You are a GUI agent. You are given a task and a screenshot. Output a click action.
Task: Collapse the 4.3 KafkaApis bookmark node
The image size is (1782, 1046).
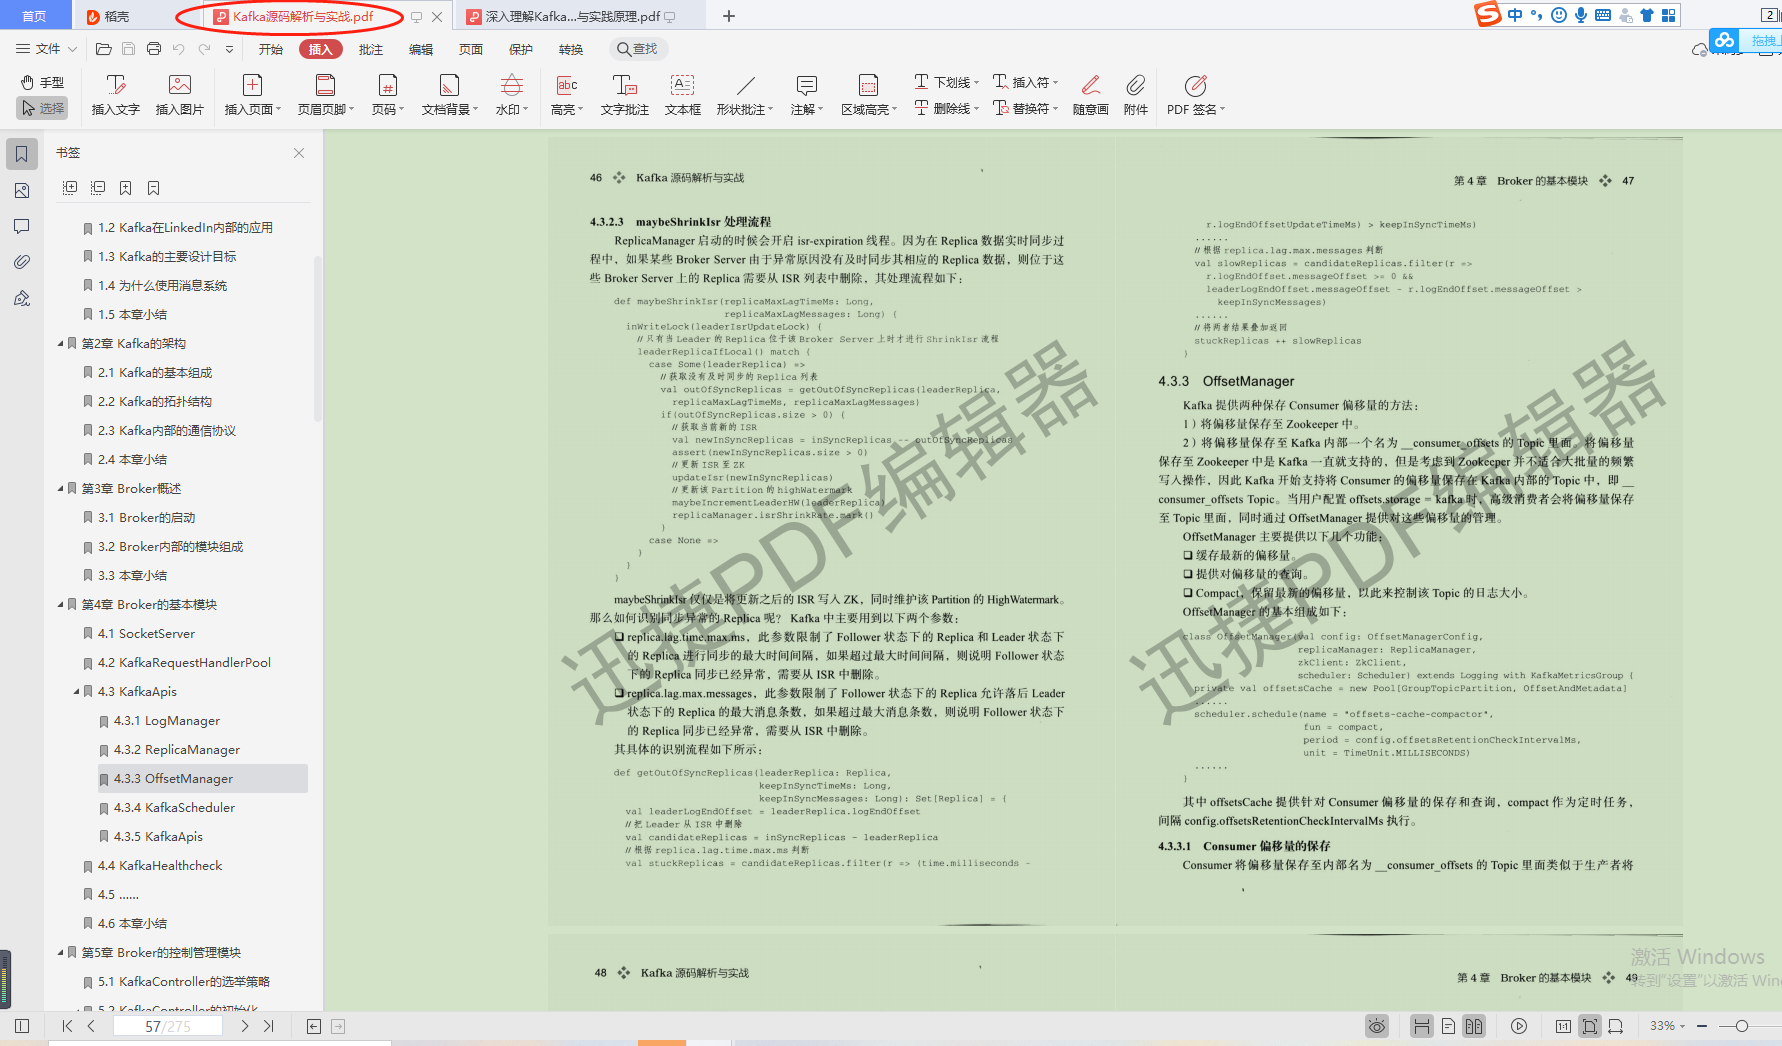76,691
